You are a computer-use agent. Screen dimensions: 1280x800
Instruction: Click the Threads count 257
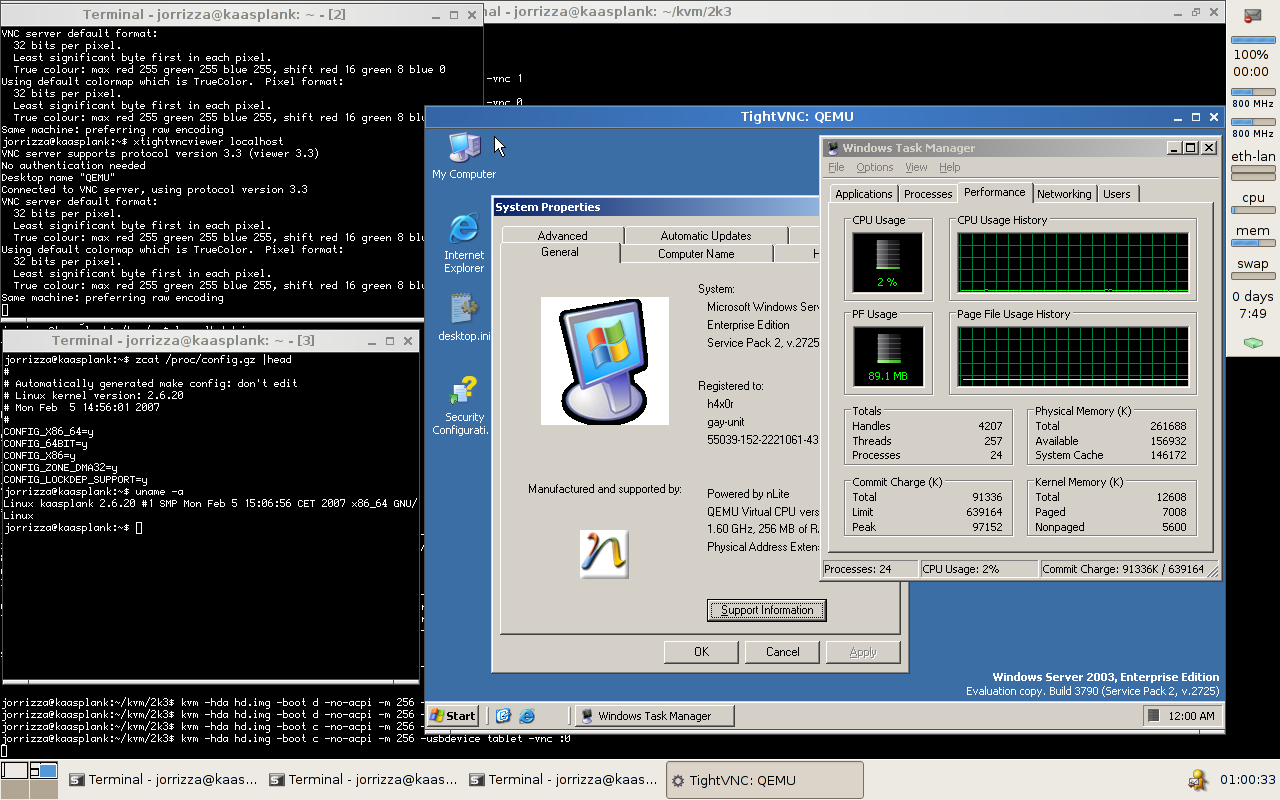(x=993, y=441)
